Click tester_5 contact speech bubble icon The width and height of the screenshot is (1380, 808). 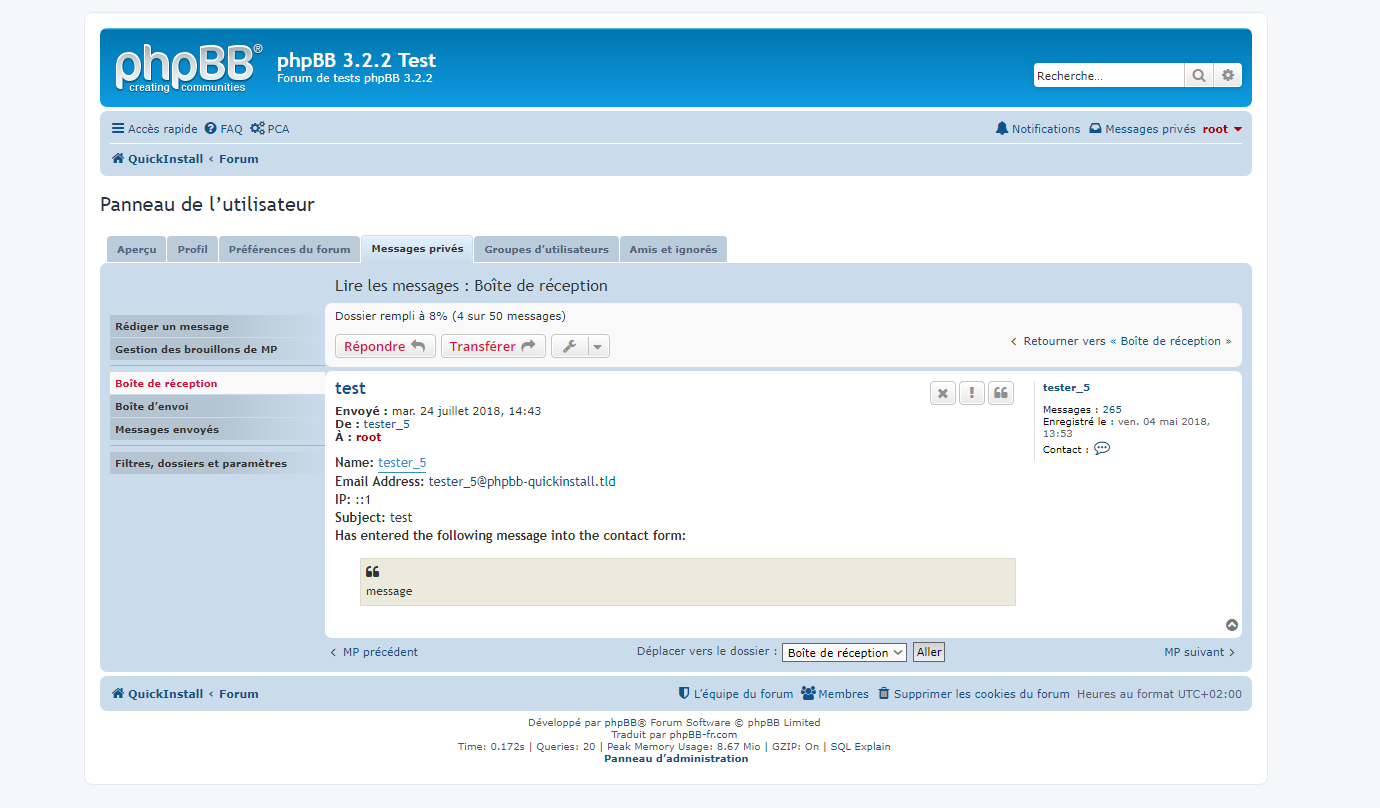[1102, 449]
